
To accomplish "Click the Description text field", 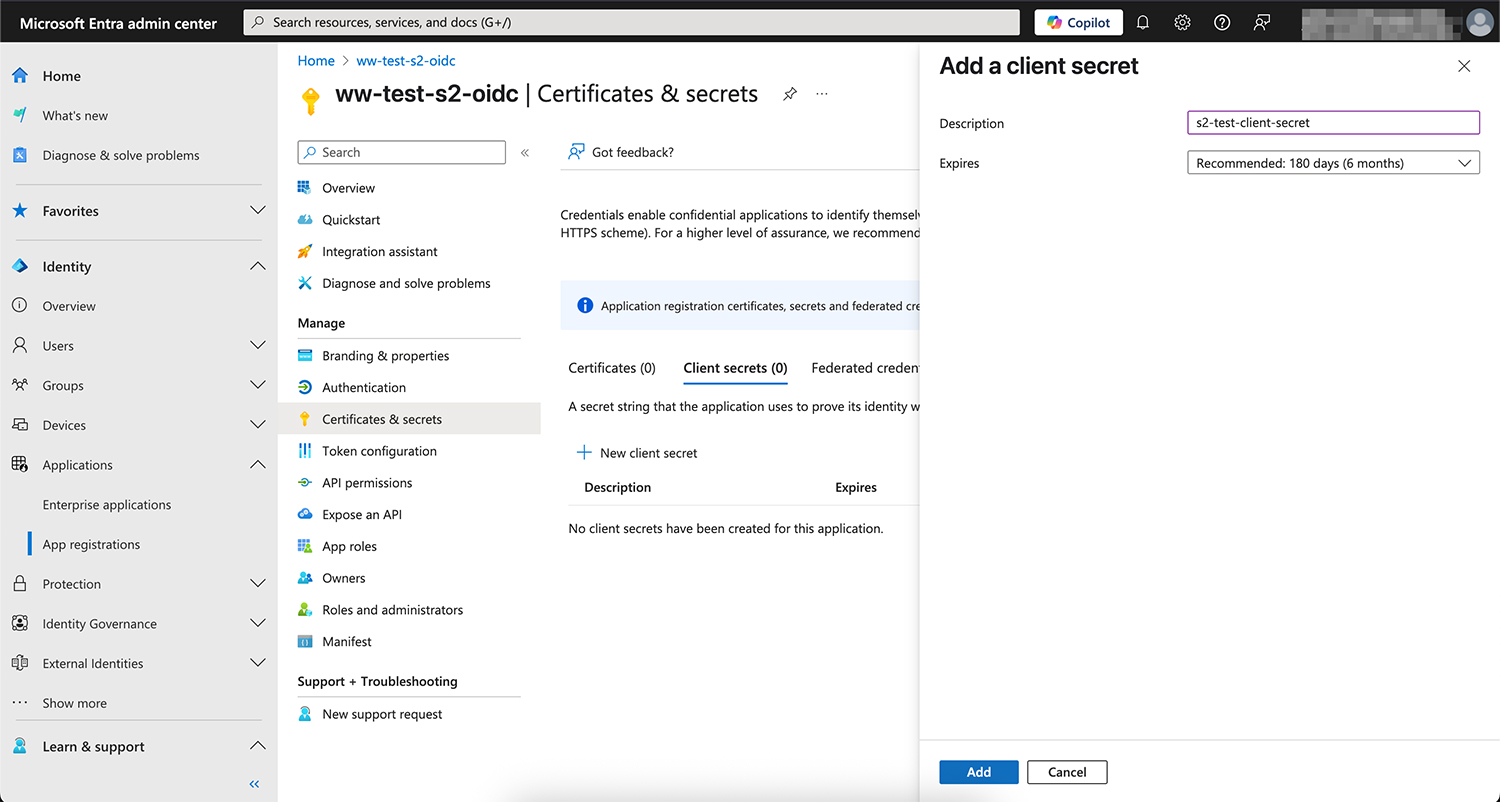I will coord(1332,123).
